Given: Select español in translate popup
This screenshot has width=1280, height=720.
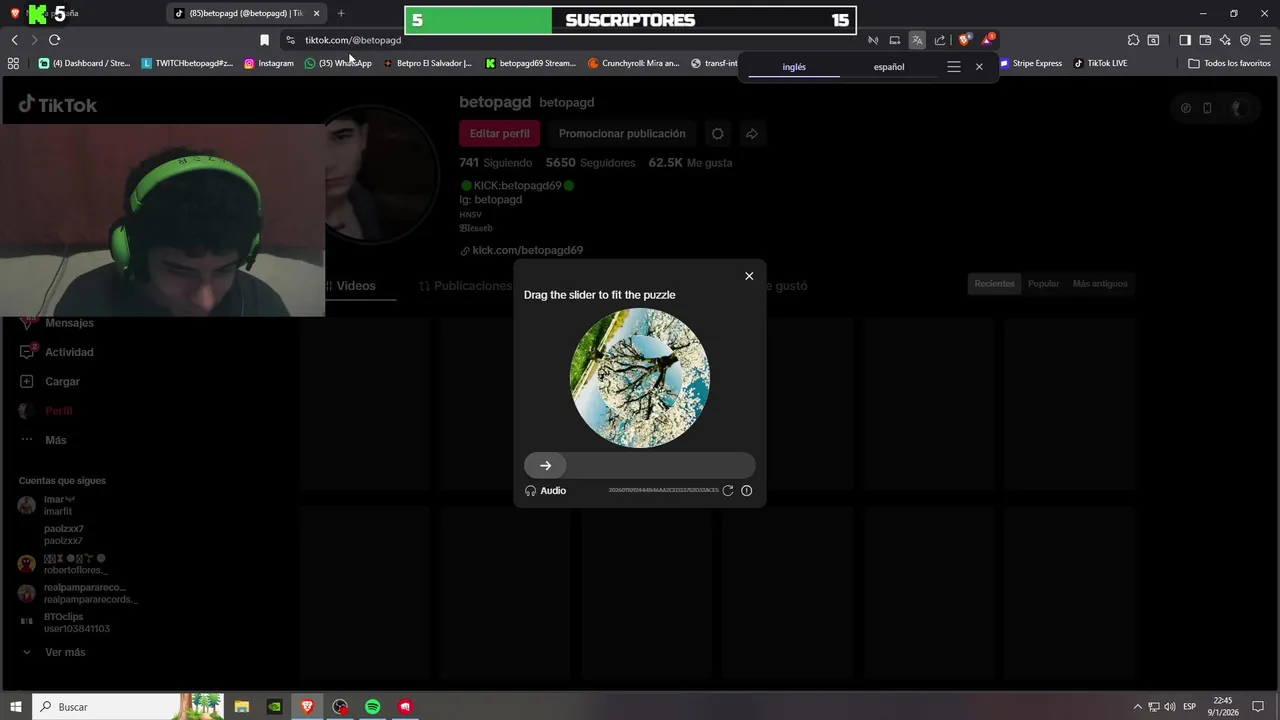Looking at the screenshot, I should (x=889, y=67).
